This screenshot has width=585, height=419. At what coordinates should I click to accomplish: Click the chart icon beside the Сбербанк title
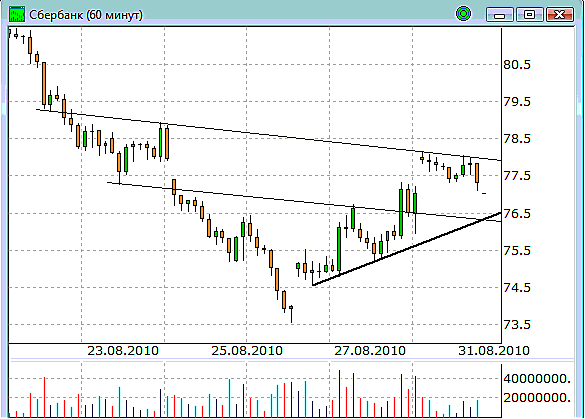[x=17, y=14]
